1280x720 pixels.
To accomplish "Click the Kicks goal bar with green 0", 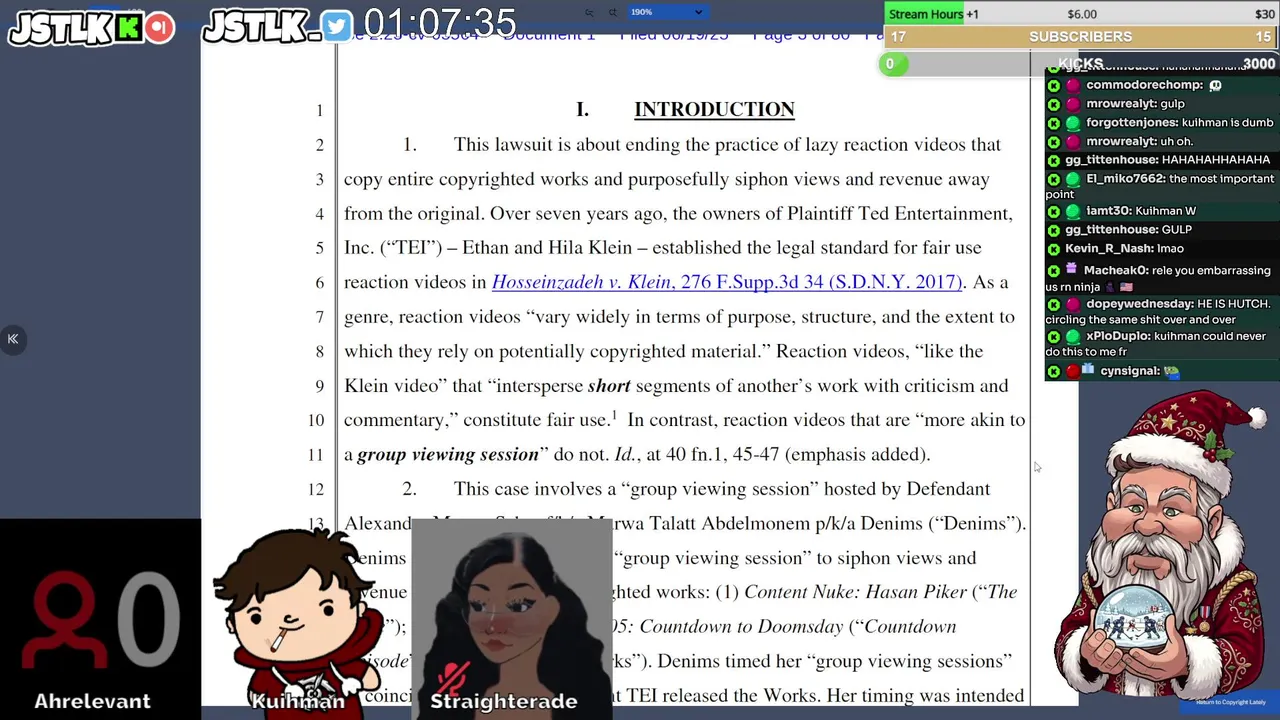I will [1081, 63].
